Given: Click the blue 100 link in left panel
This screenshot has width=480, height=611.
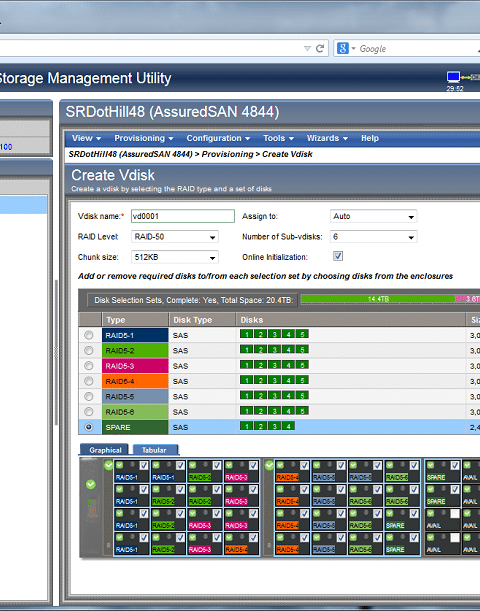Looking at the screenshot, I should (x=6, y=147).
